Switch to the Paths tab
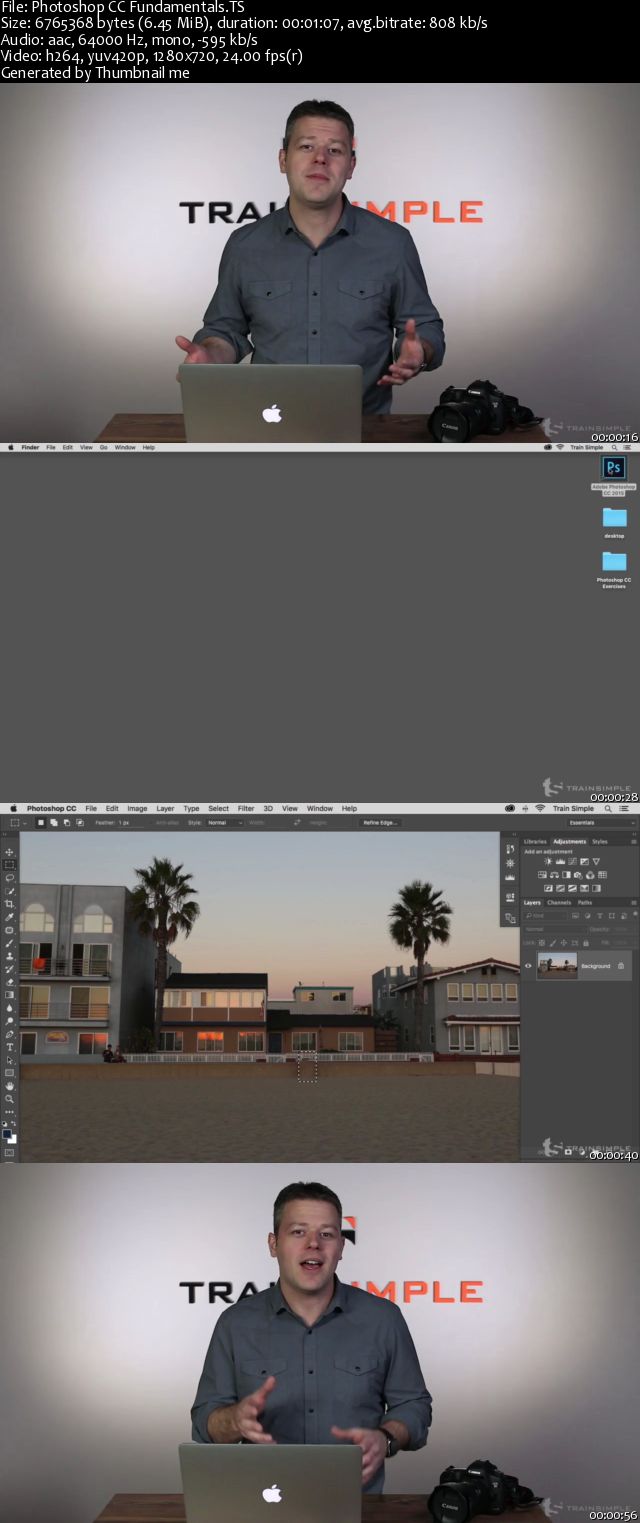This screenshot has height=1523, width=640. [x=585, y=903]
